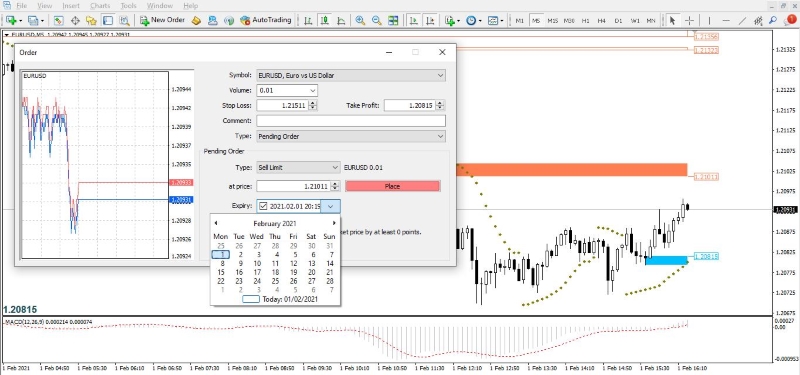This screenshot has width=800, height=375.
Task: Expand the Volume dropdown
Action: (x=312, y=91)
